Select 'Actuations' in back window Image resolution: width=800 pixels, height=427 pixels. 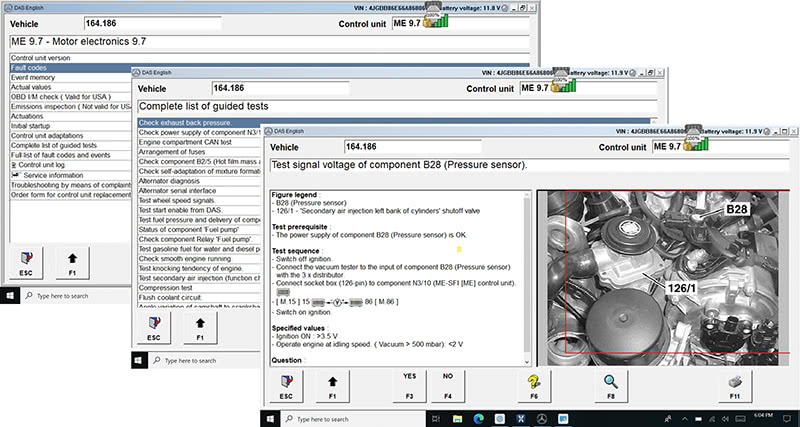click(x=70, y=116)
